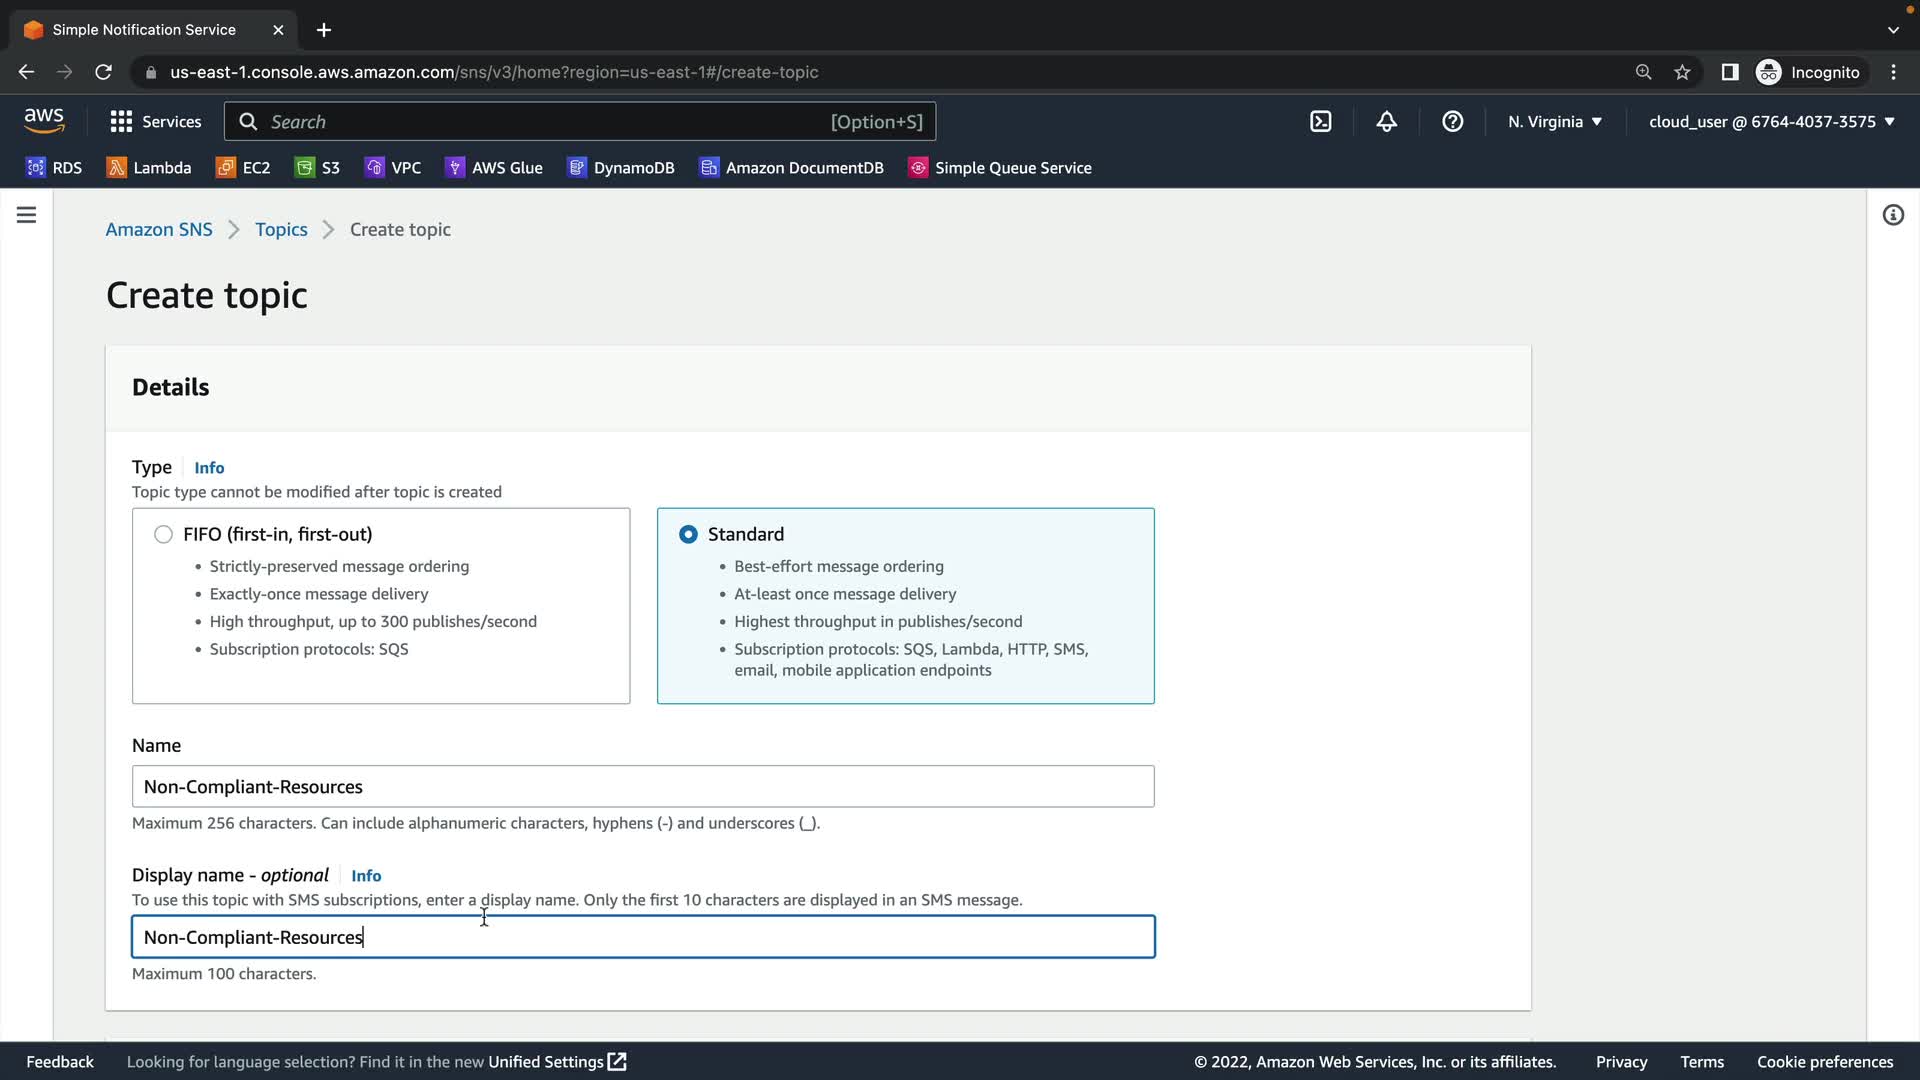Image resolution: width=1920 pixels, height=1080 pixels.
Task: Click the Simple Notification Service browser tab
Action: coord(144,30)
